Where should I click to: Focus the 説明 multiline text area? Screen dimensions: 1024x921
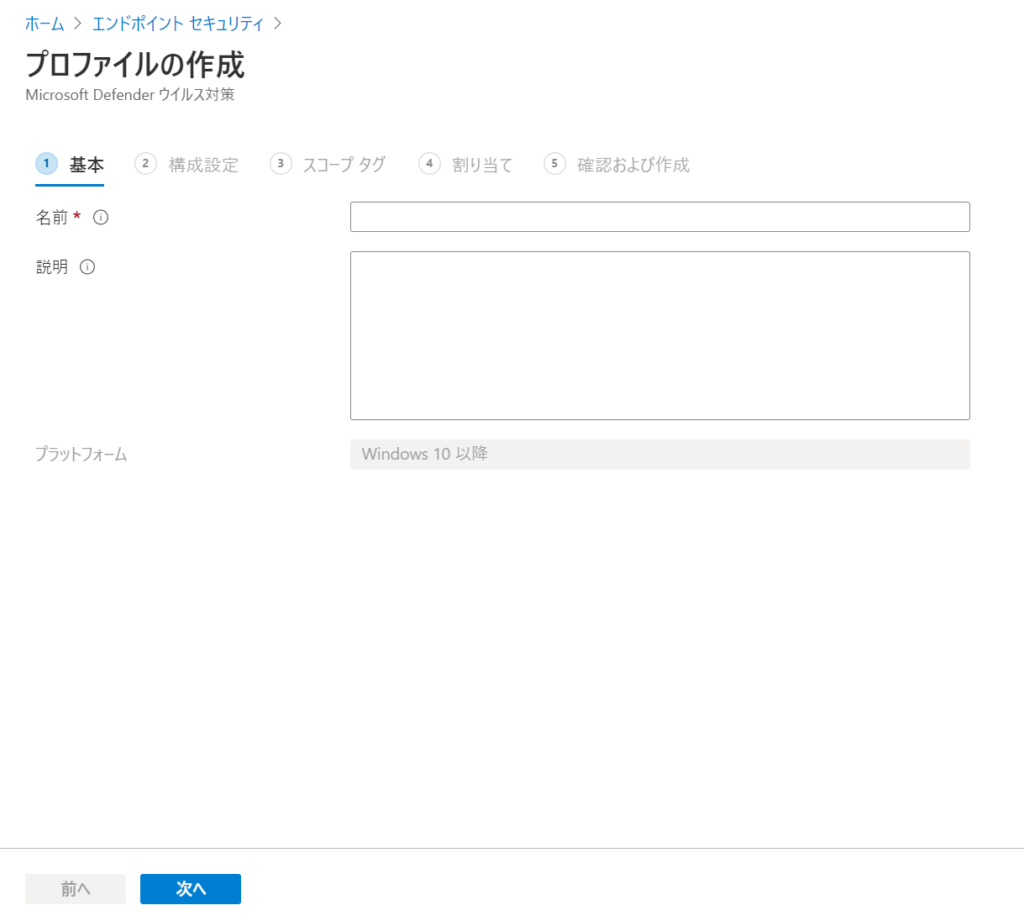660,336
